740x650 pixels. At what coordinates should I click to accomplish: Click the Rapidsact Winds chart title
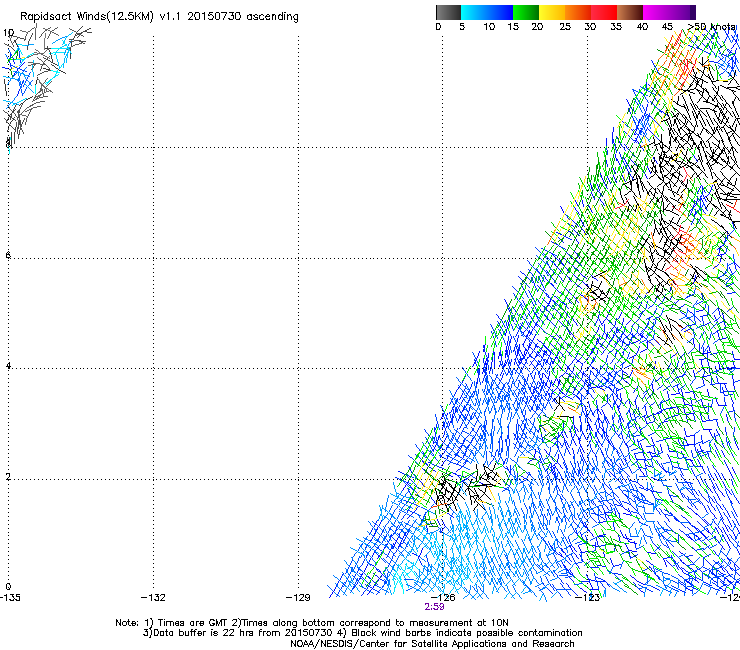click(x=159, y=17)
